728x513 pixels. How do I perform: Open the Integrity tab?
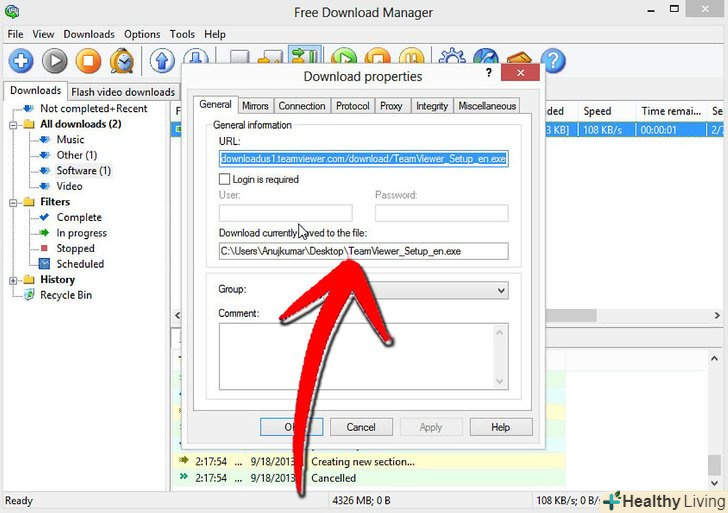[432, 106]
